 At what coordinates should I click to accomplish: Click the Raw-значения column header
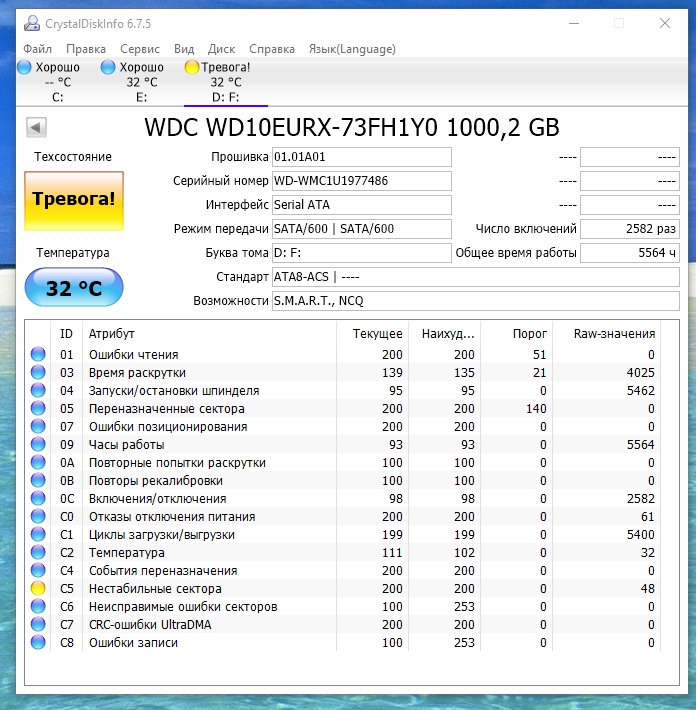coord(616,334)
